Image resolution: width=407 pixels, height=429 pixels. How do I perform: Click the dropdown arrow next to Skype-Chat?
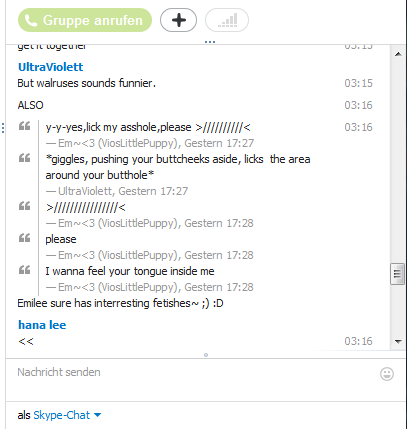point(97,415)
